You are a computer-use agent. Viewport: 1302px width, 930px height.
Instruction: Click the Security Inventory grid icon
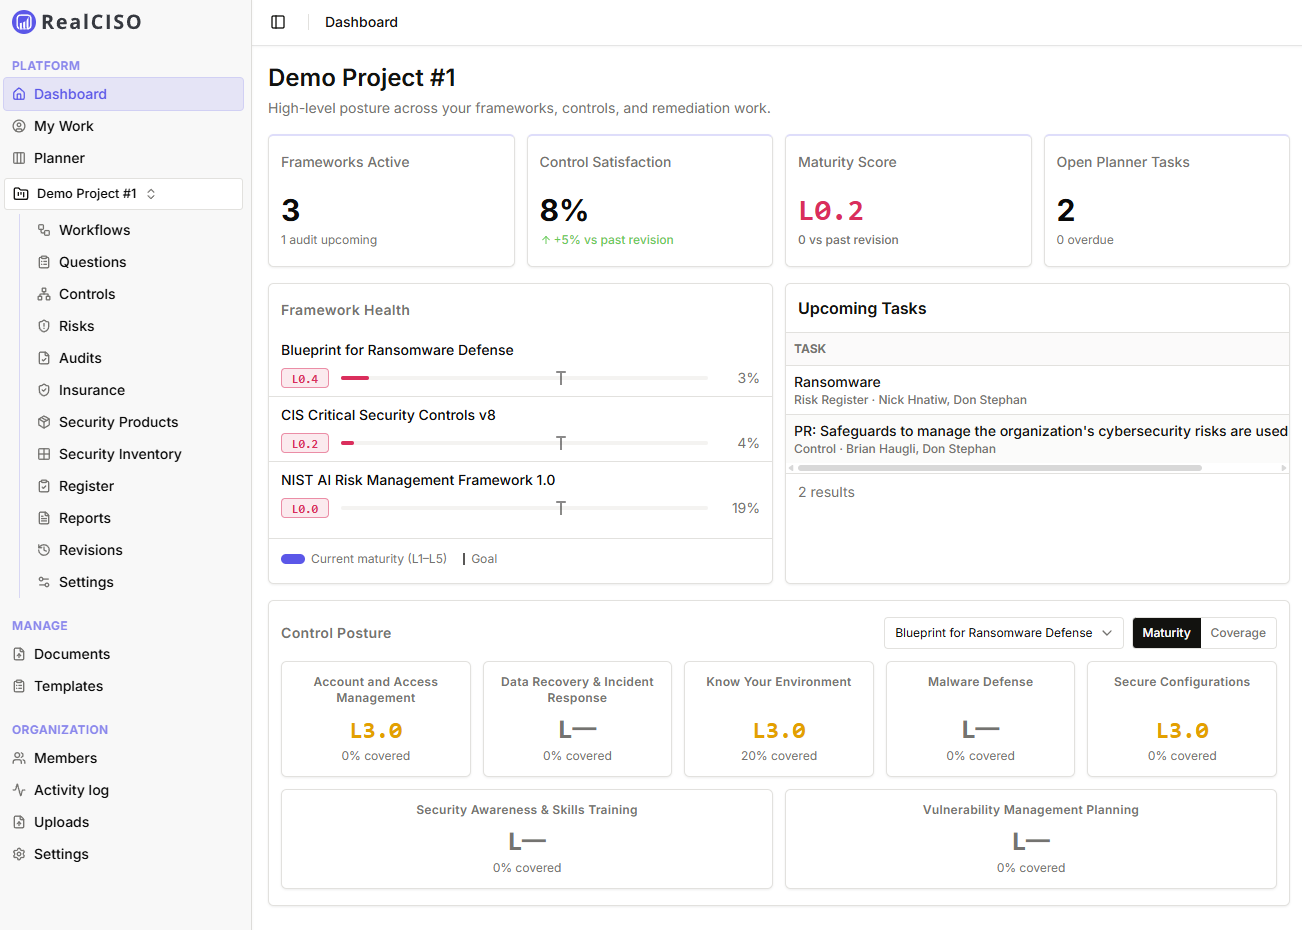click(x=44, y=454)
